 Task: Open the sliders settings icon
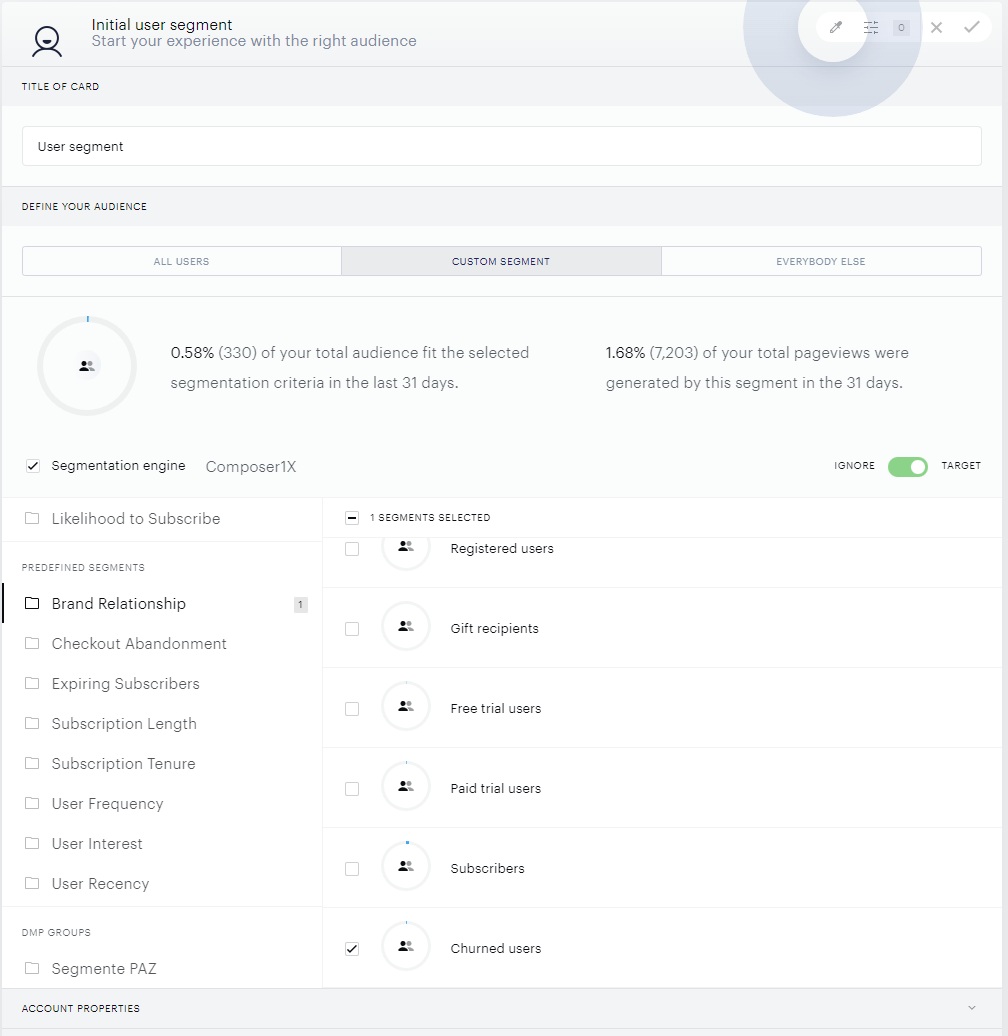click(871, 27)
